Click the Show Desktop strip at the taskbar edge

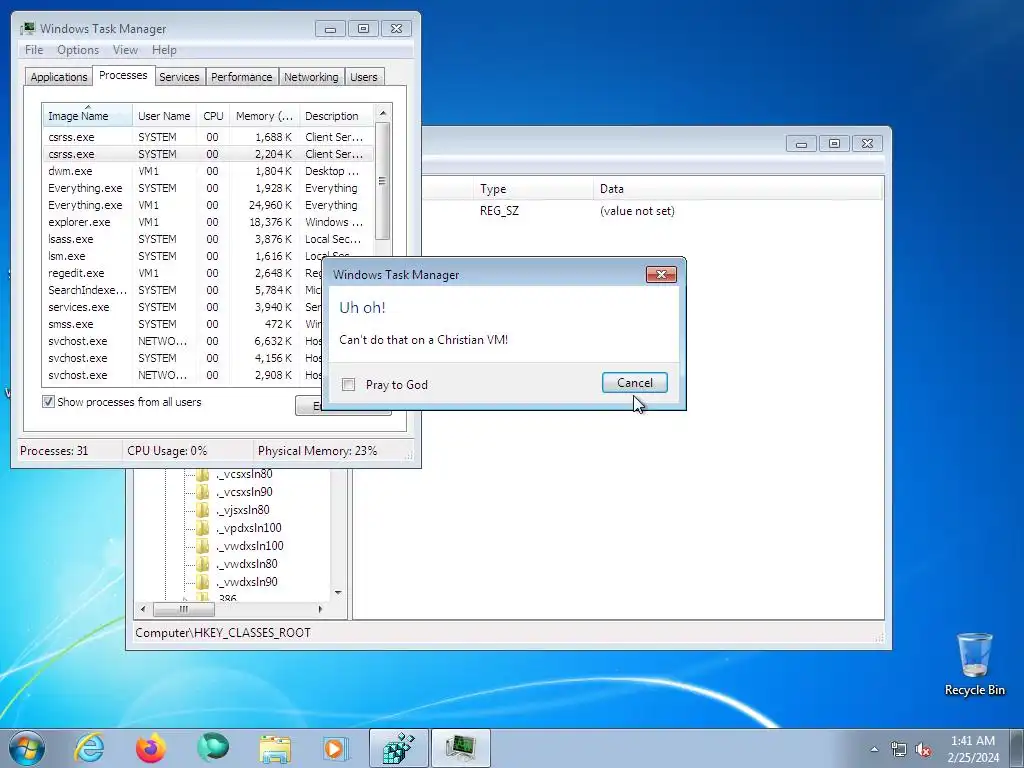tap(1019, 748)
